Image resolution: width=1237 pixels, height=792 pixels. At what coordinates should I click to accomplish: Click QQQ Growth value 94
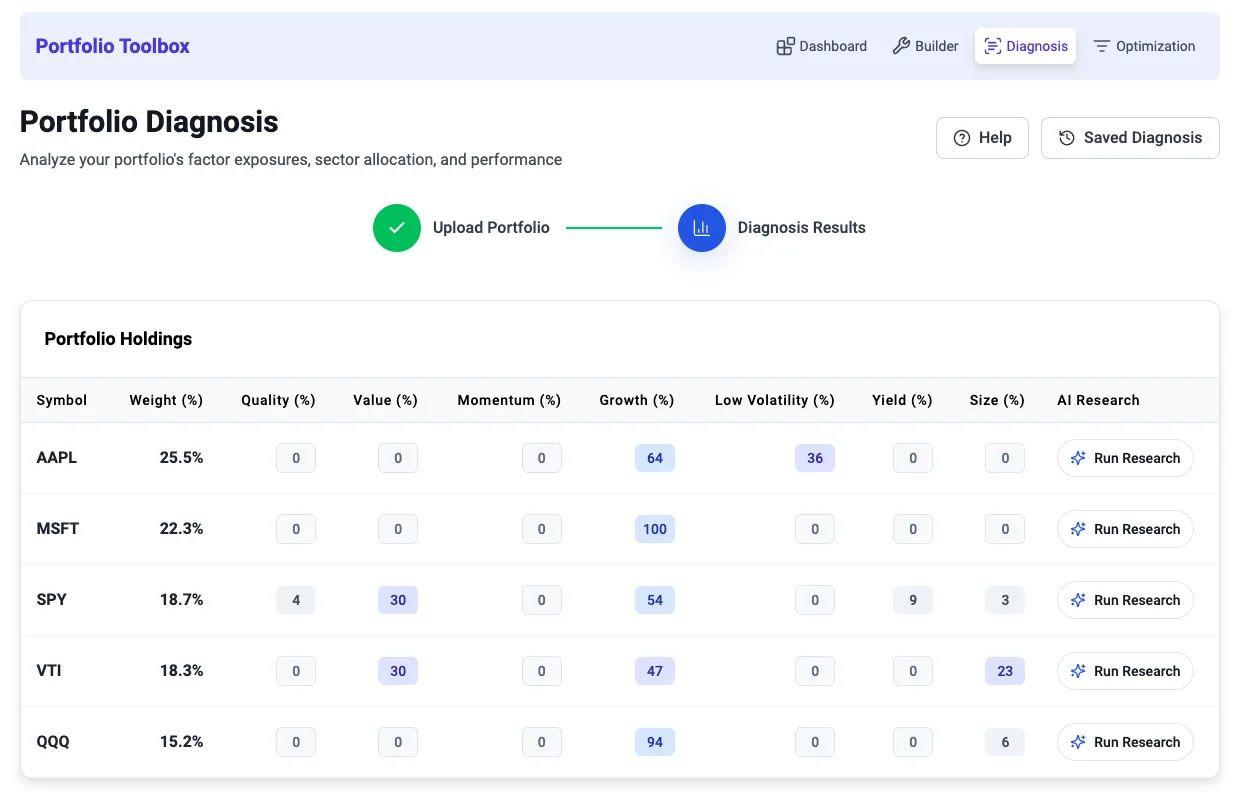point(655,742)
